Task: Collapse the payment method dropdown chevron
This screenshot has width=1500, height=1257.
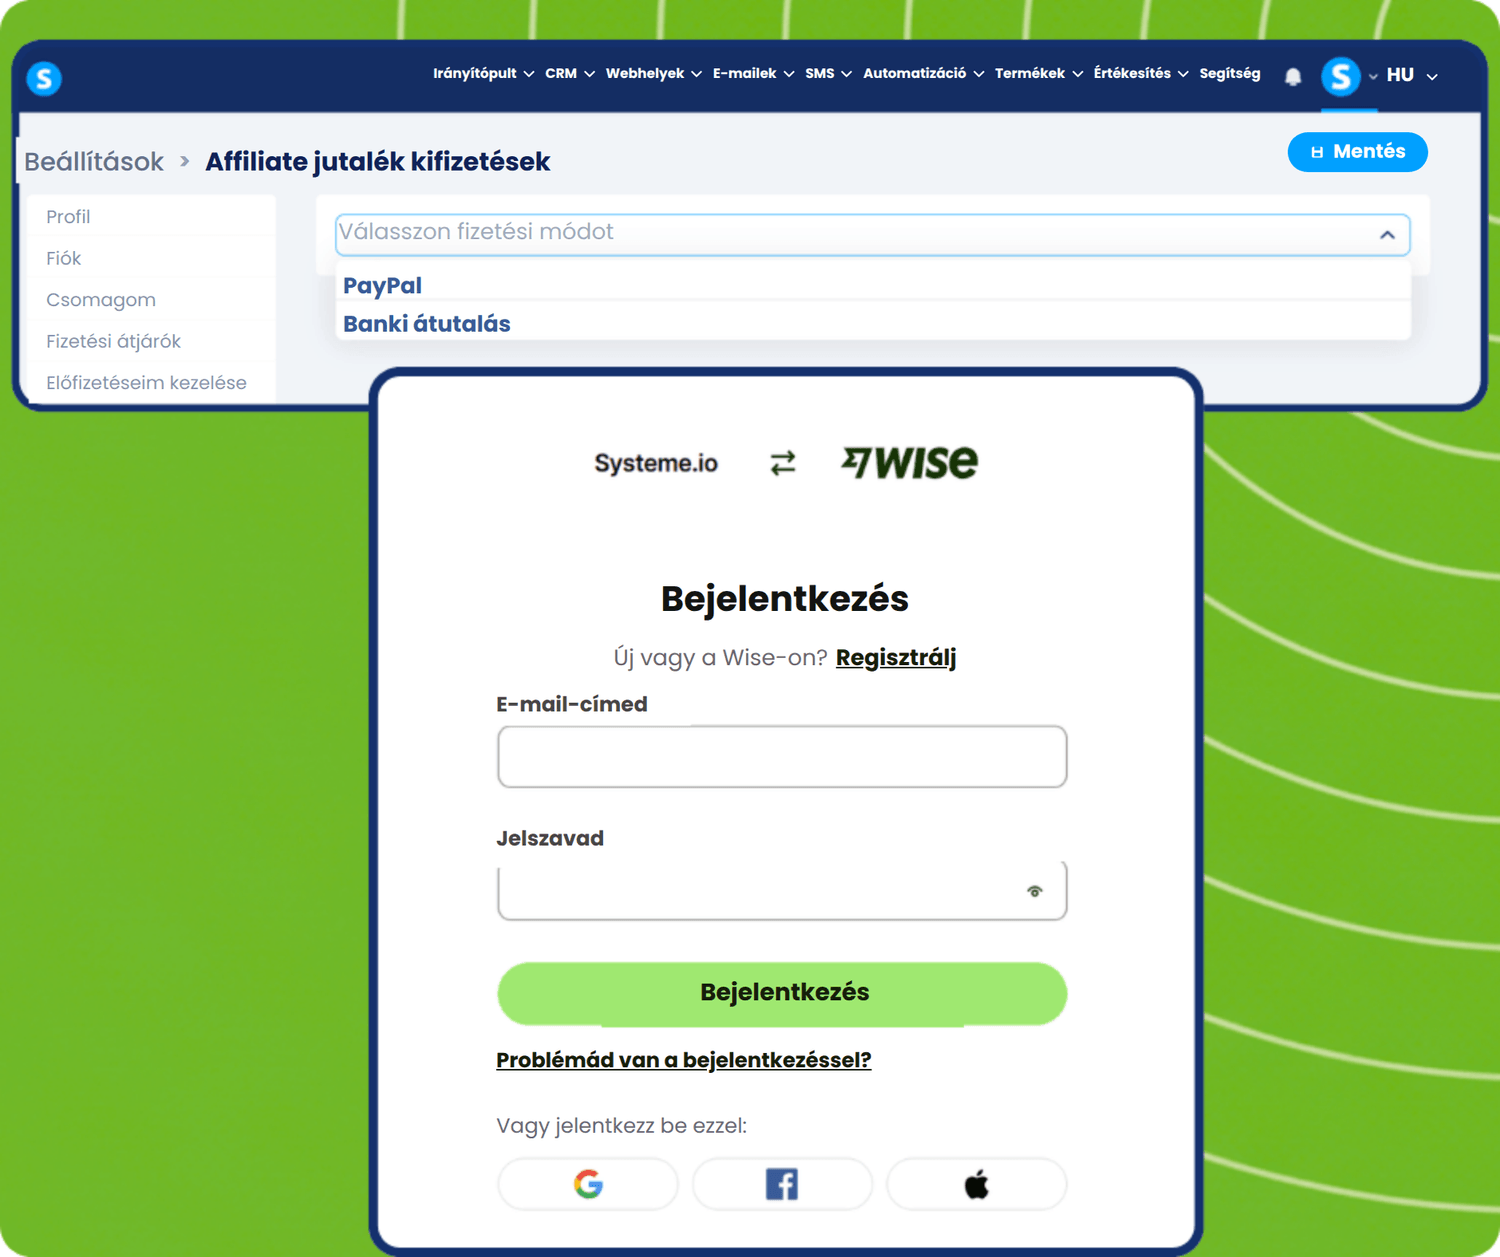Action: [1387, 235]
